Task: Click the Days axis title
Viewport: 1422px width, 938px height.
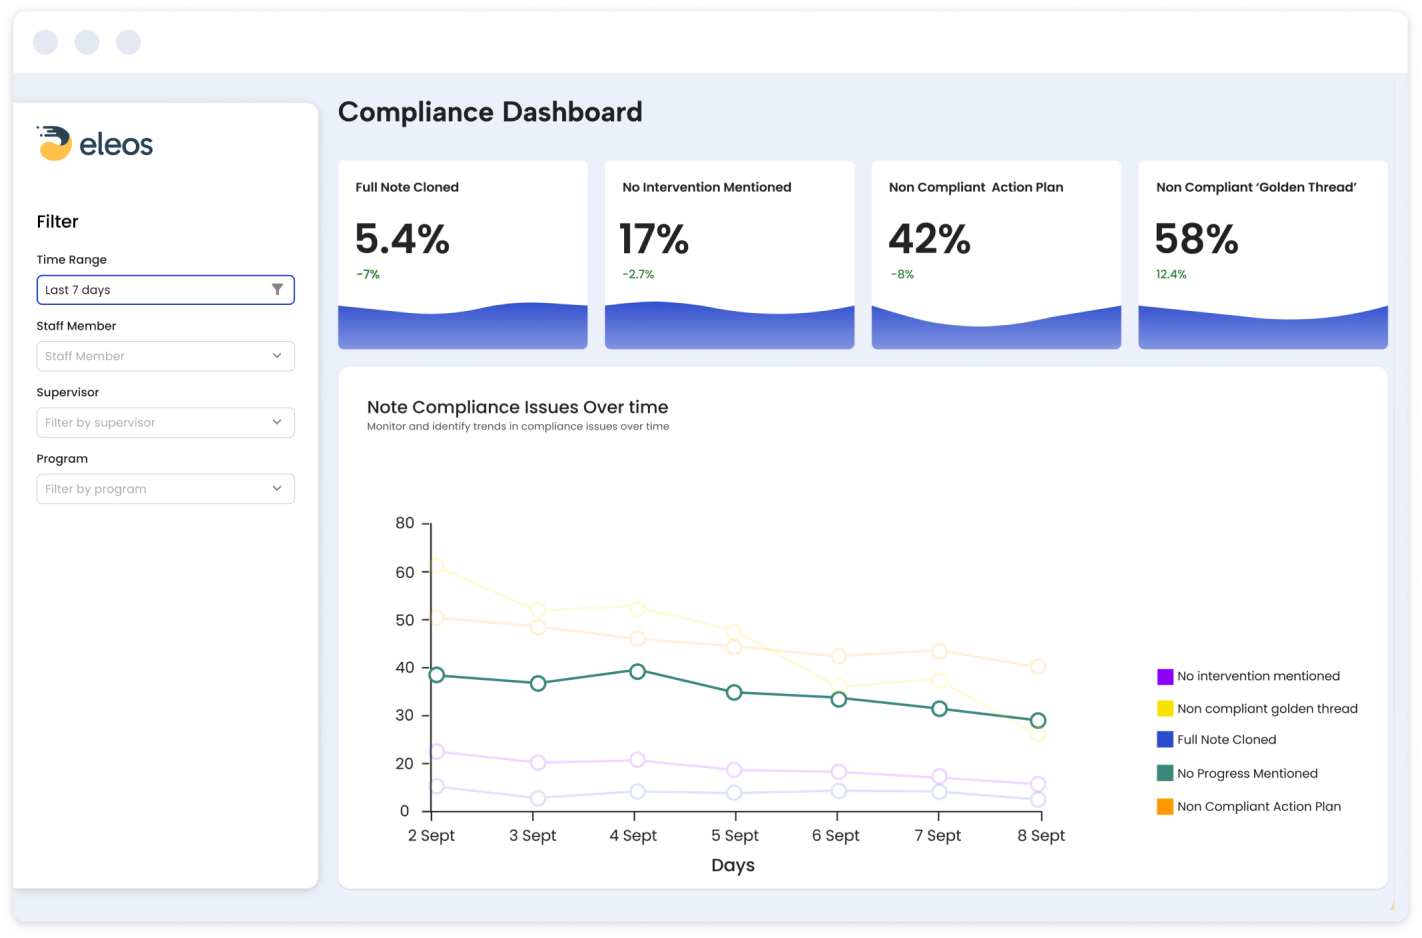Action: tap(733, 865)
